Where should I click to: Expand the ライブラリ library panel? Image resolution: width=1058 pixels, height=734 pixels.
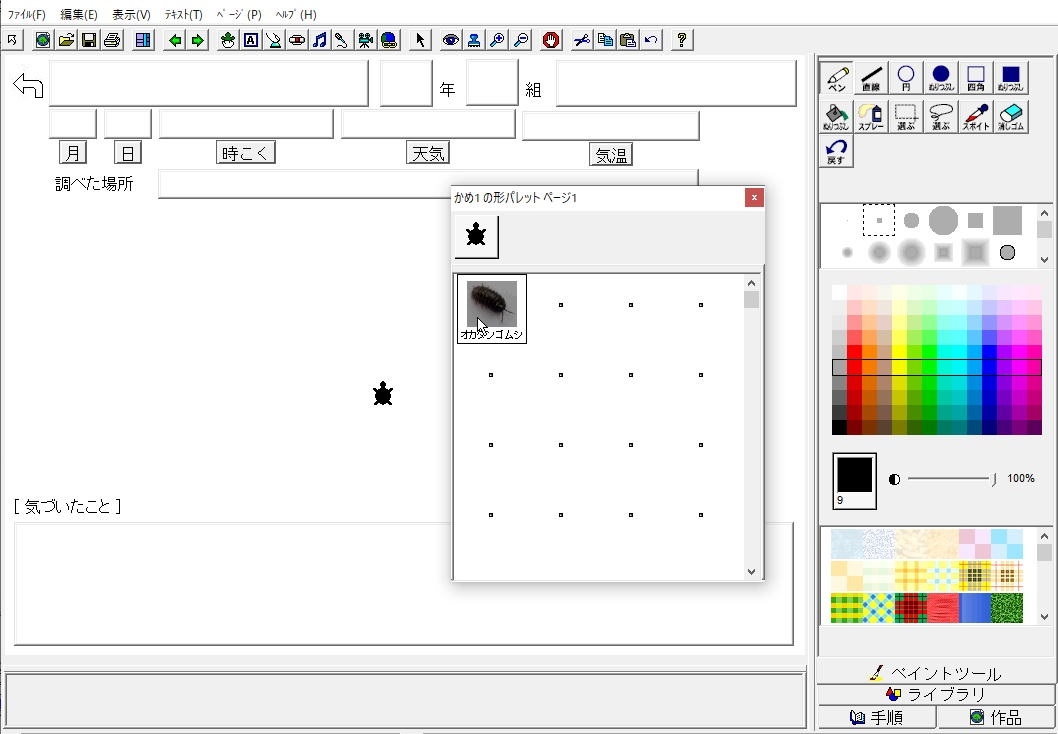click(x=936, y=694)
